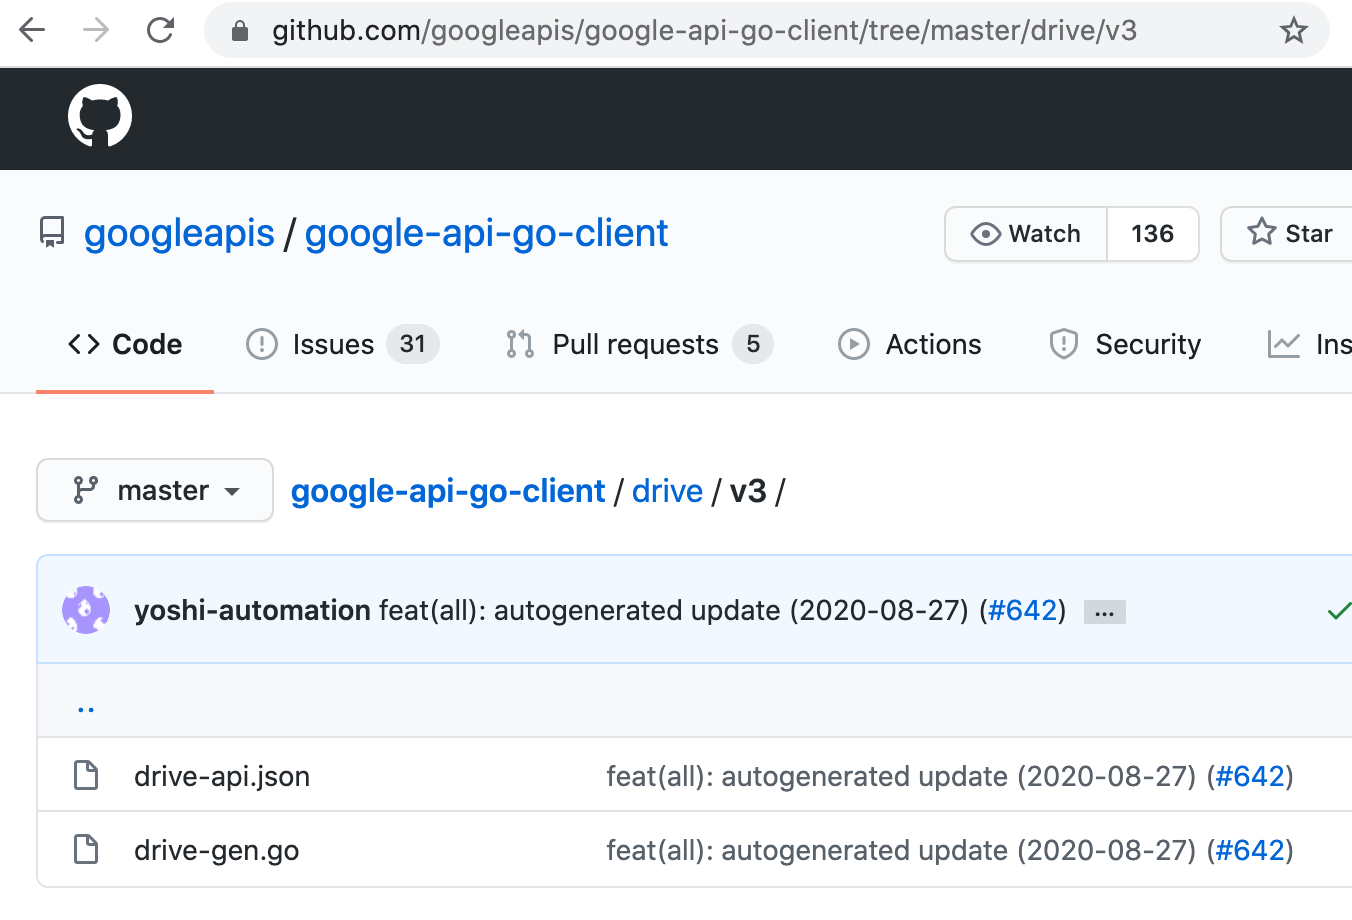Open #642 link in latest commit header
Screen dimensions: 1352x920
coord(1022,610)
